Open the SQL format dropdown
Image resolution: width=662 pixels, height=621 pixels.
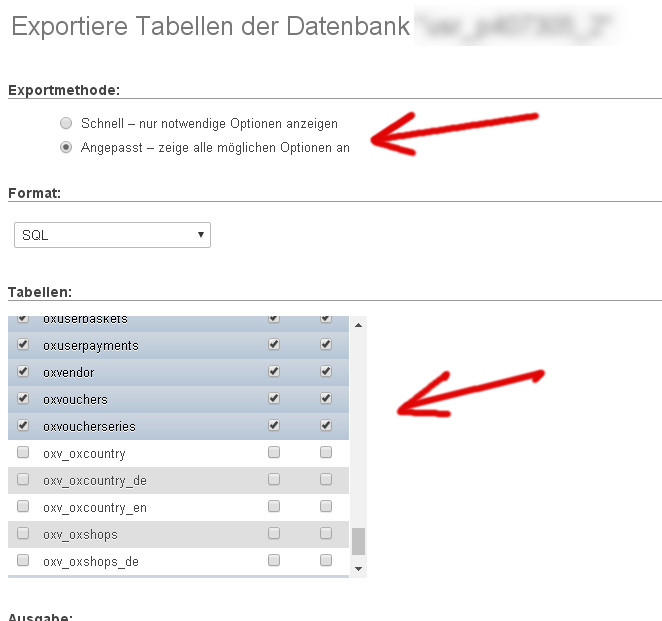click(112, 235)
